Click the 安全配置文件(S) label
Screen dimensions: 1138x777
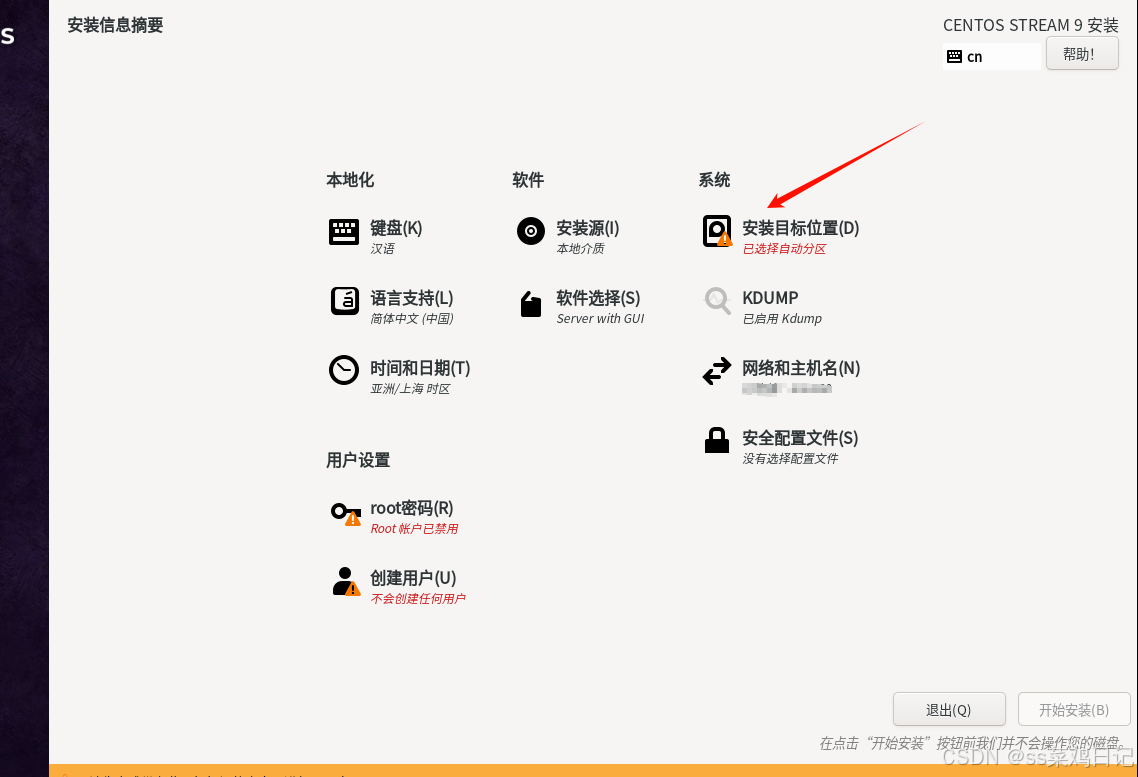point(800,438)
